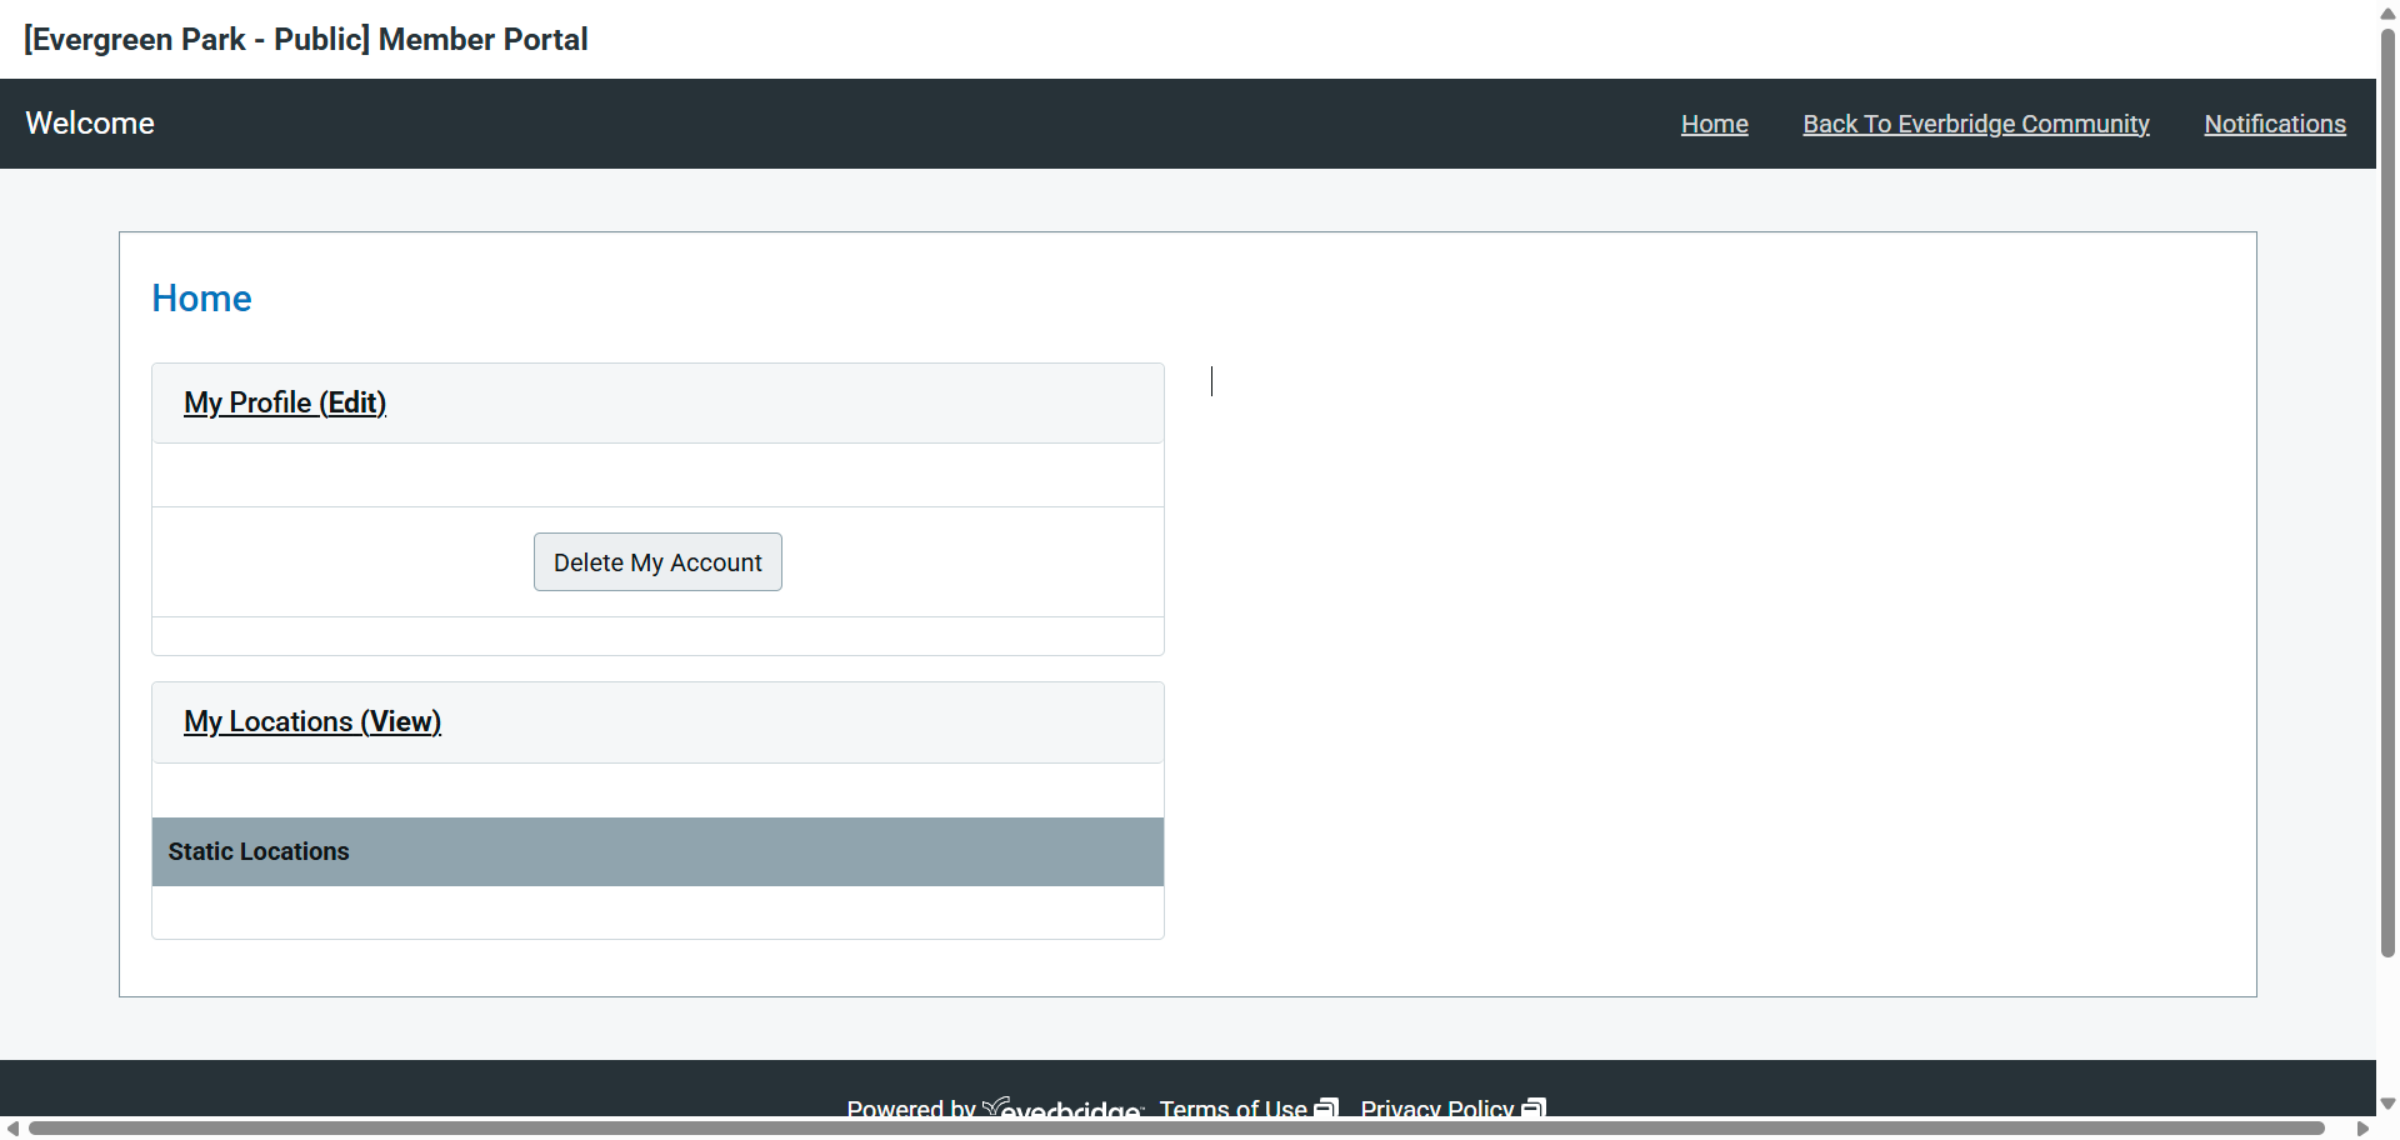
Task: Click the Welcome text in header
Action: click(x=90, y=123)
